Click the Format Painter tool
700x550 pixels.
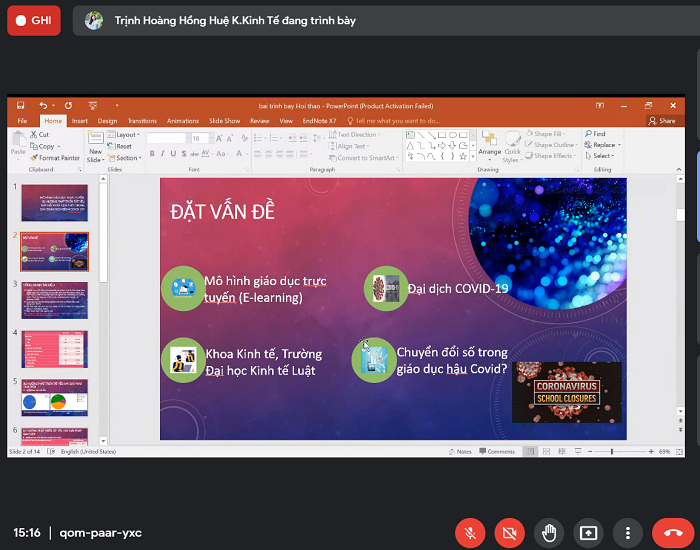pos(58,158)
